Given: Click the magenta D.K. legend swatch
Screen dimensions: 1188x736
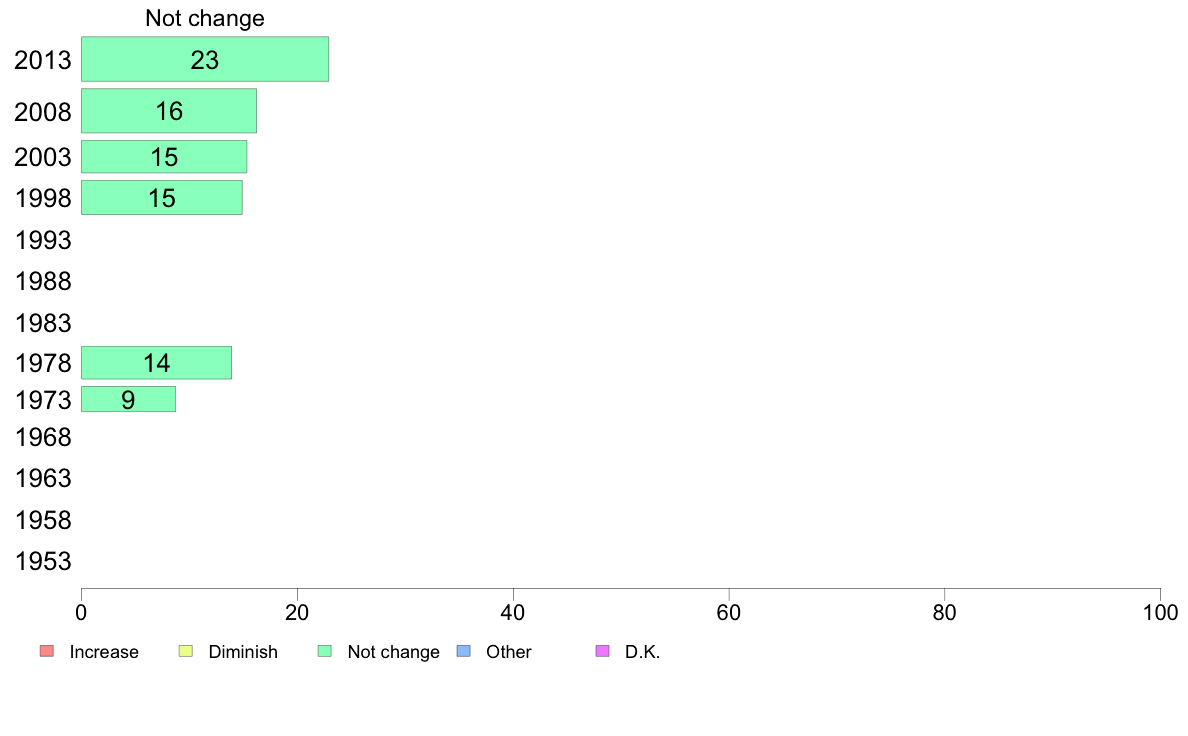Looking at the screenshot, I should pos(602,651).
